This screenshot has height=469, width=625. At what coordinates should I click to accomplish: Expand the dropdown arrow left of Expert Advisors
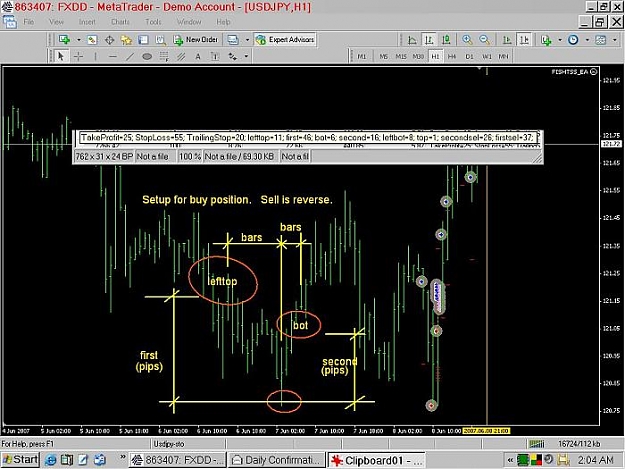pyautogui.click(x=247, y=40)
